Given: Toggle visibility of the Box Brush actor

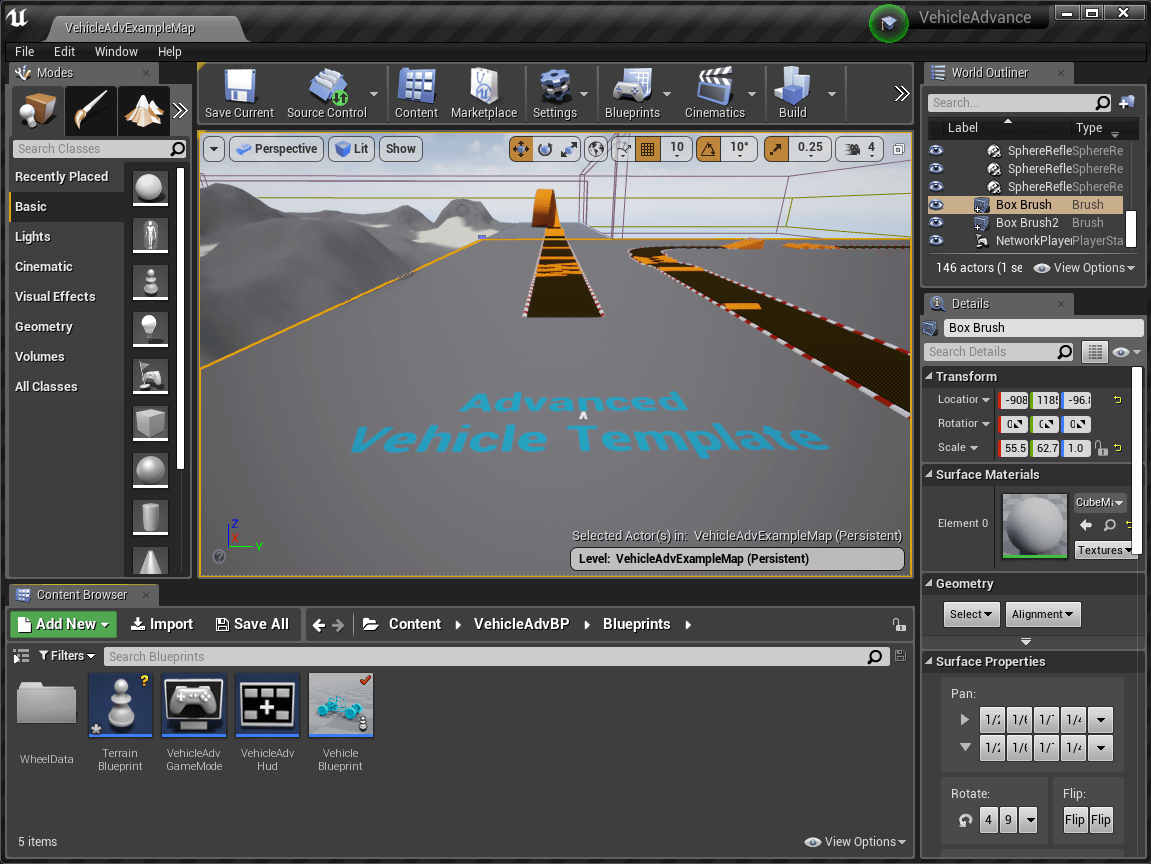Looking at the screenshot, I should (934, 204).
